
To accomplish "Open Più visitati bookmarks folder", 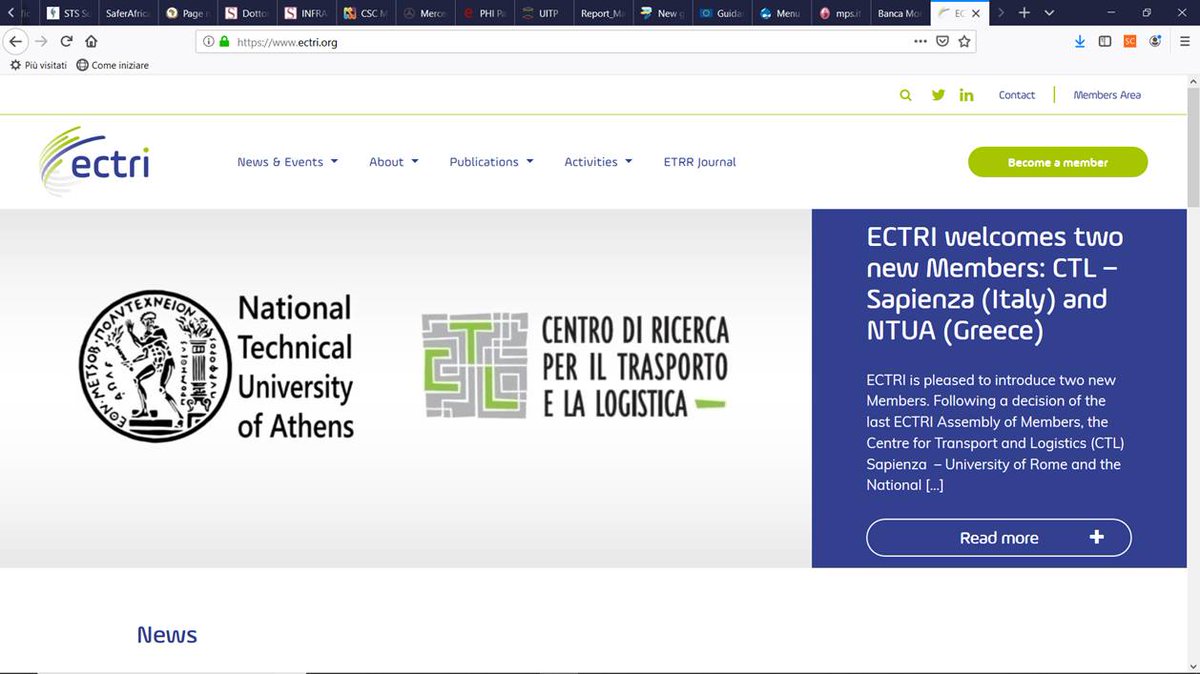I will 38,65.
